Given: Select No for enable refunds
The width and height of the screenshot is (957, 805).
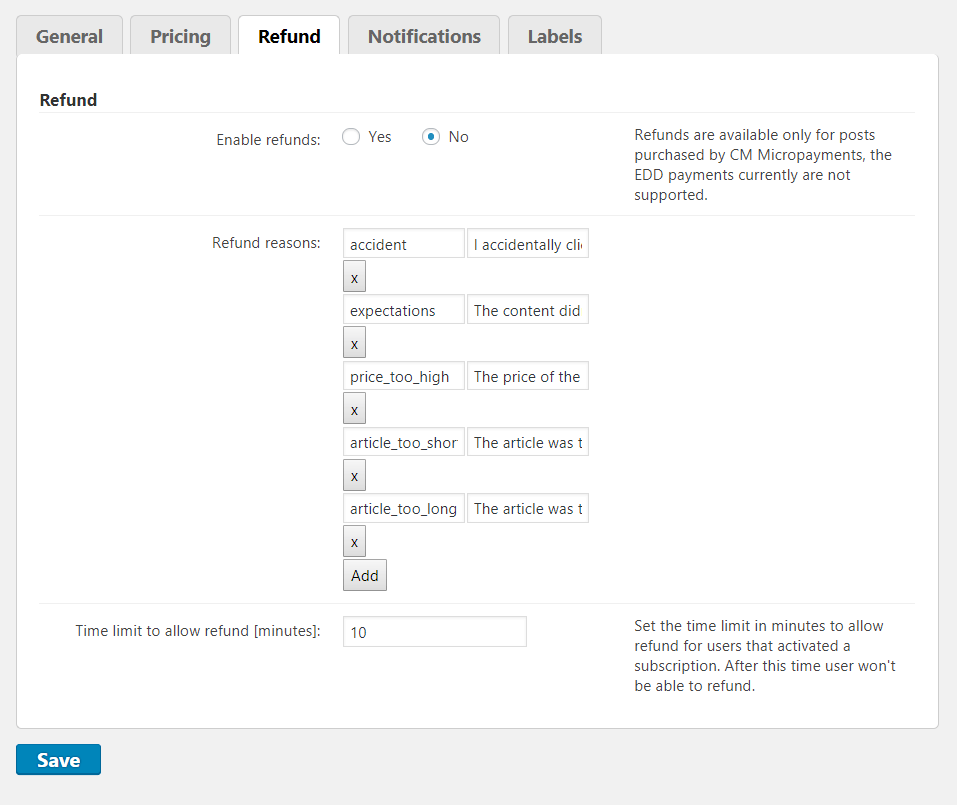Looking at the screenshot, I should coord(430,136).
